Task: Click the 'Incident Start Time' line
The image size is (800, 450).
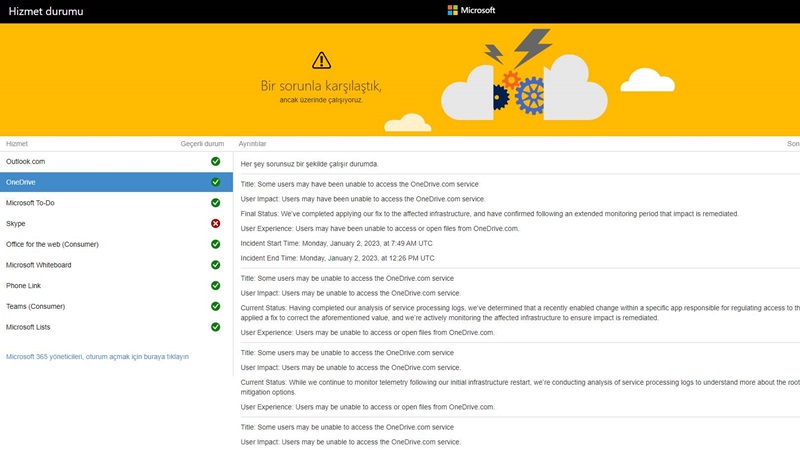Action: click(336, 243)
